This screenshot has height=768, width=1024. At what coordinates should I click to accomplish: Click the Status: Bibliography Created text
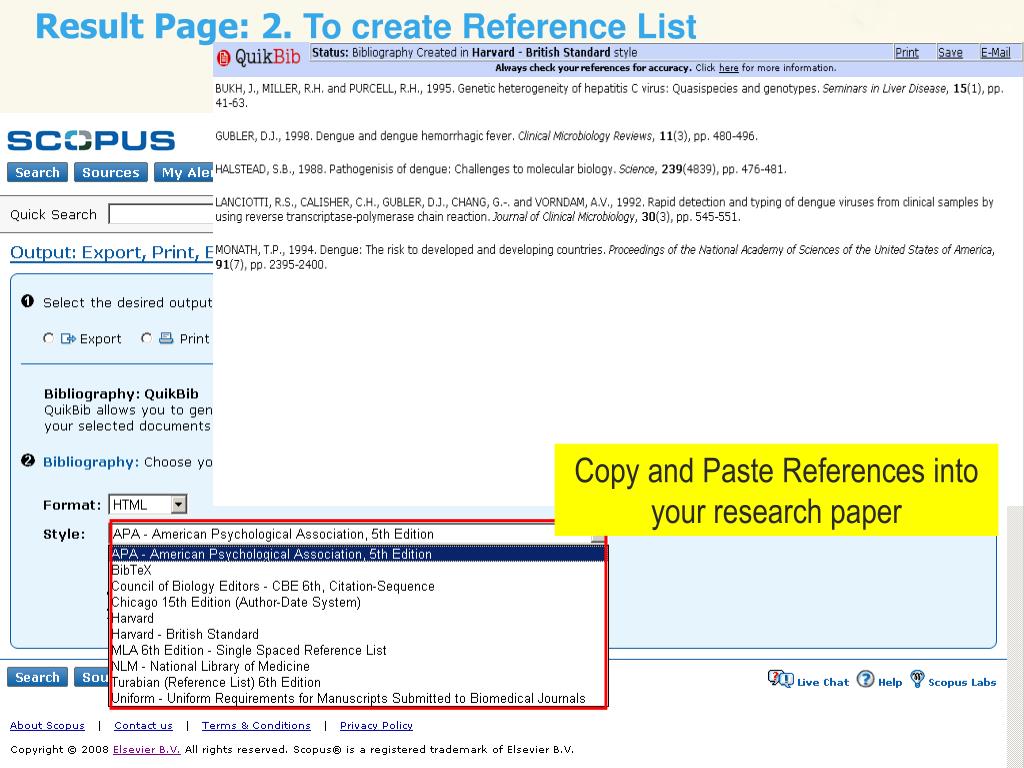474,52
